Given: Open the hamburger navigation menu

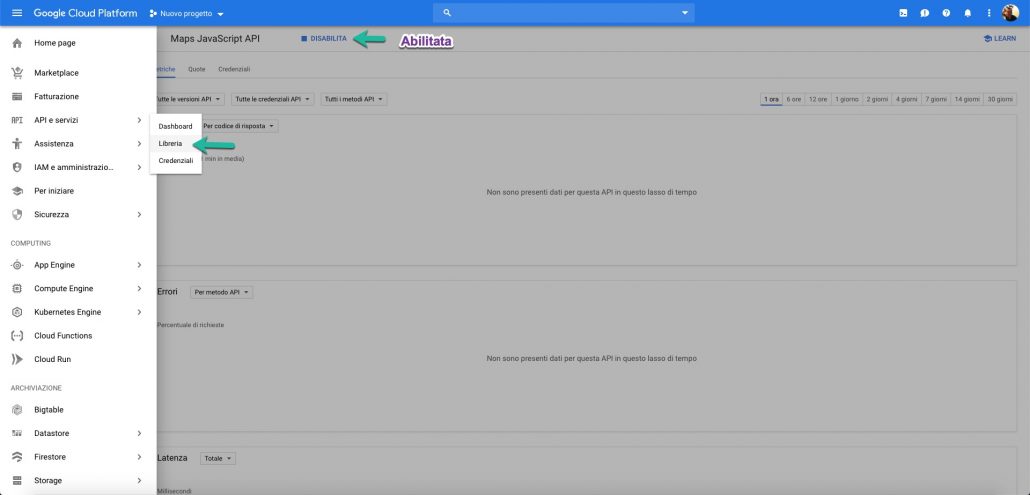Looking at the screenshot, I should (17, 13).
